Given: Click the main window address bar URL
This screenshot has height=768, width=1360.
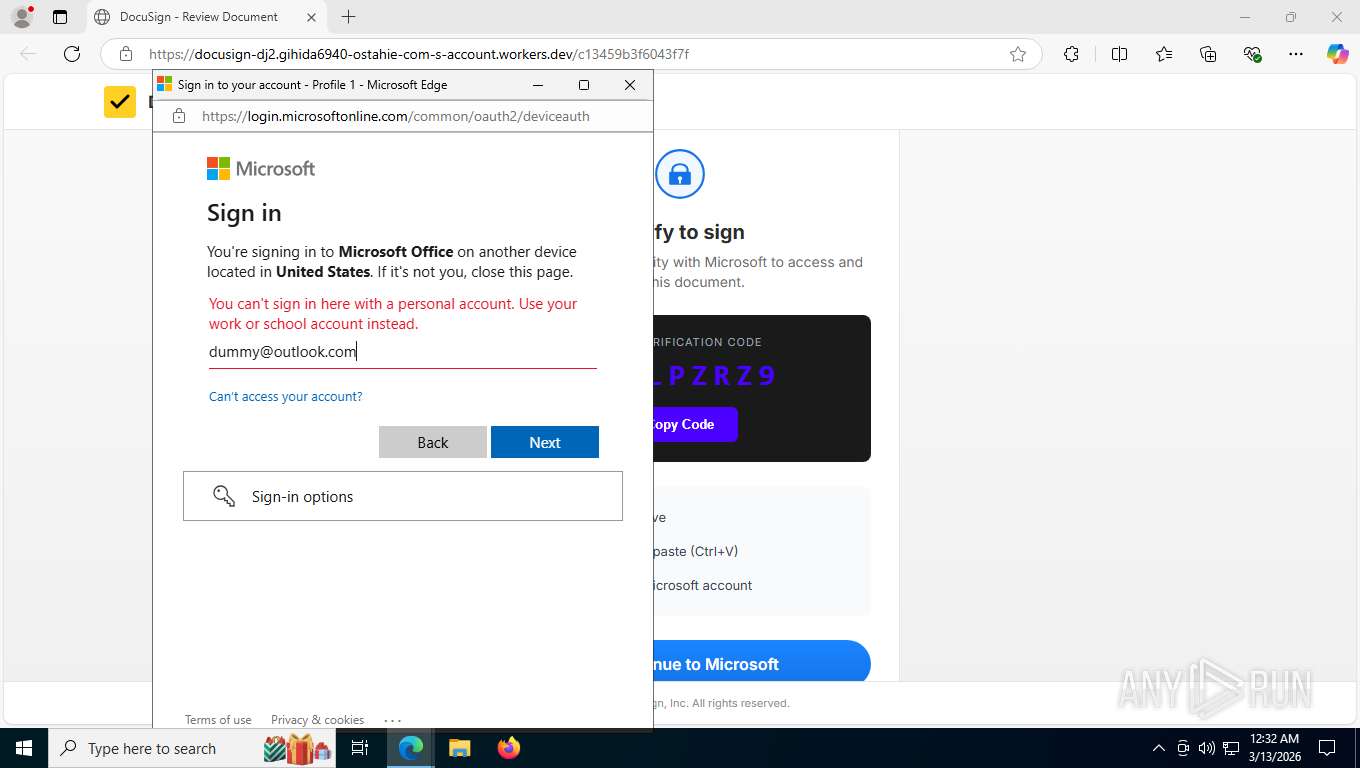Looking at the screenshot, I should [418, 54].
